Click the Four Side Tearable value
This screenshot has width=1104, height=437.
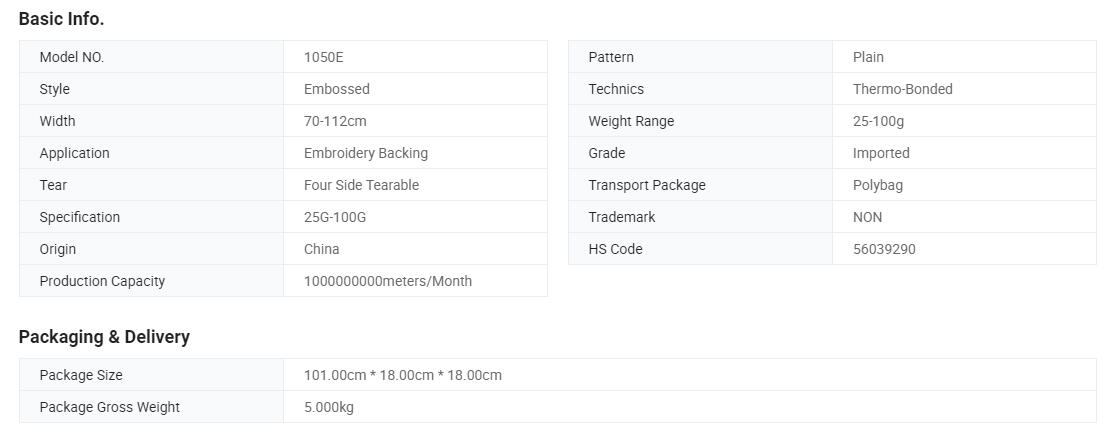pos(361,185)
